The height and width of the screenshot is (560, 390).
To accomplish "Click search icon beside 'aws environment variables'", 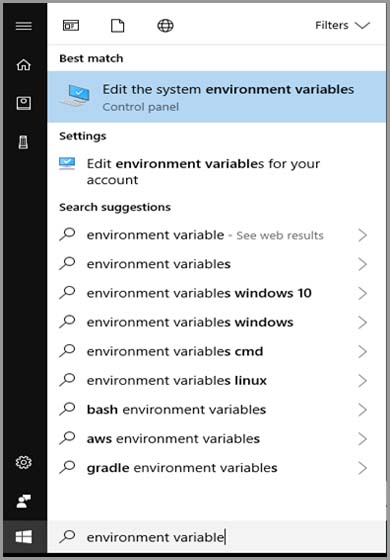I will click(67, 438).
